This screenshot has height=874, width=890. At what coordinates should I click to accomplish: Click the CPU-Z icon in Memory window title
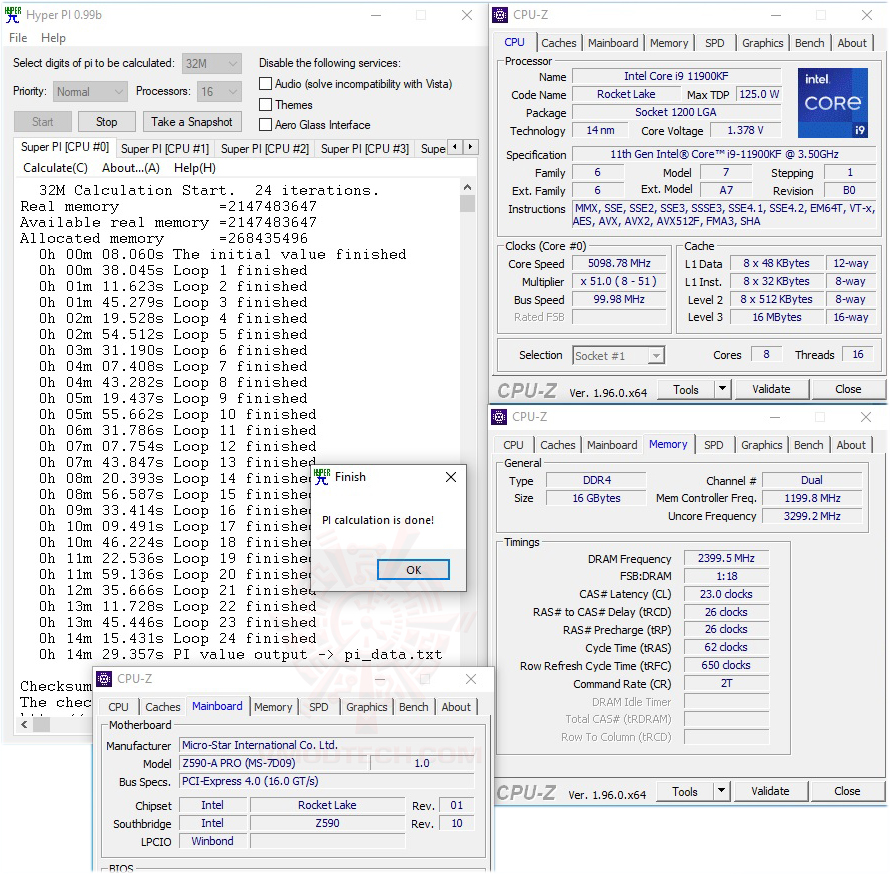tap(499, 417)
